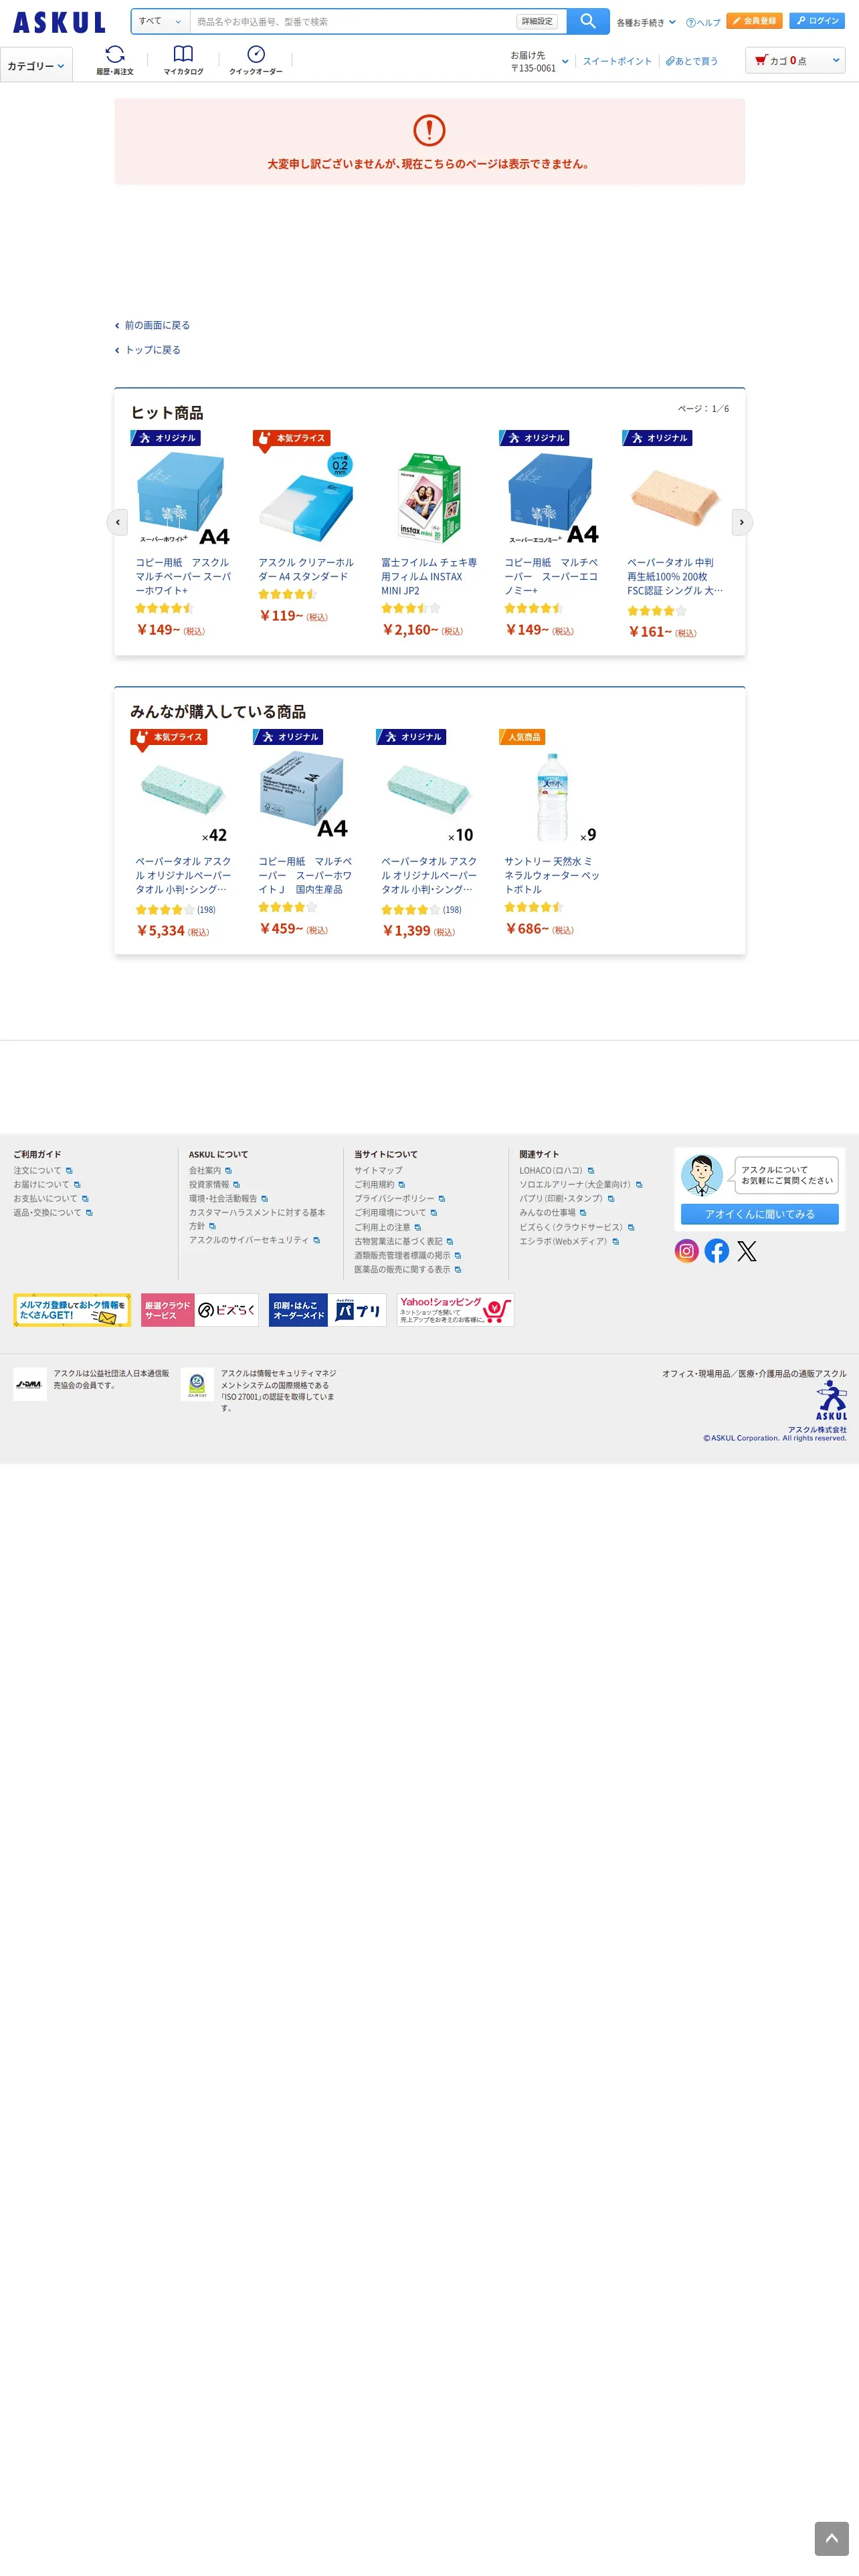Click the ログイン button
This screenshot has width=859, height=2576.
[x=817, y=21]
